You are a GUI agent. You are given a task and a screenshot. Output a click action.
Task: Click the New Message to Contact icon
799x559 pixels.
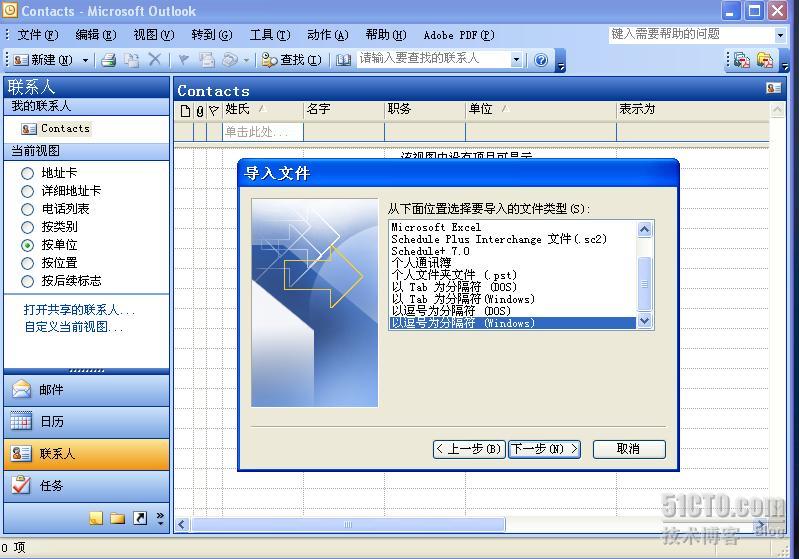207,60
